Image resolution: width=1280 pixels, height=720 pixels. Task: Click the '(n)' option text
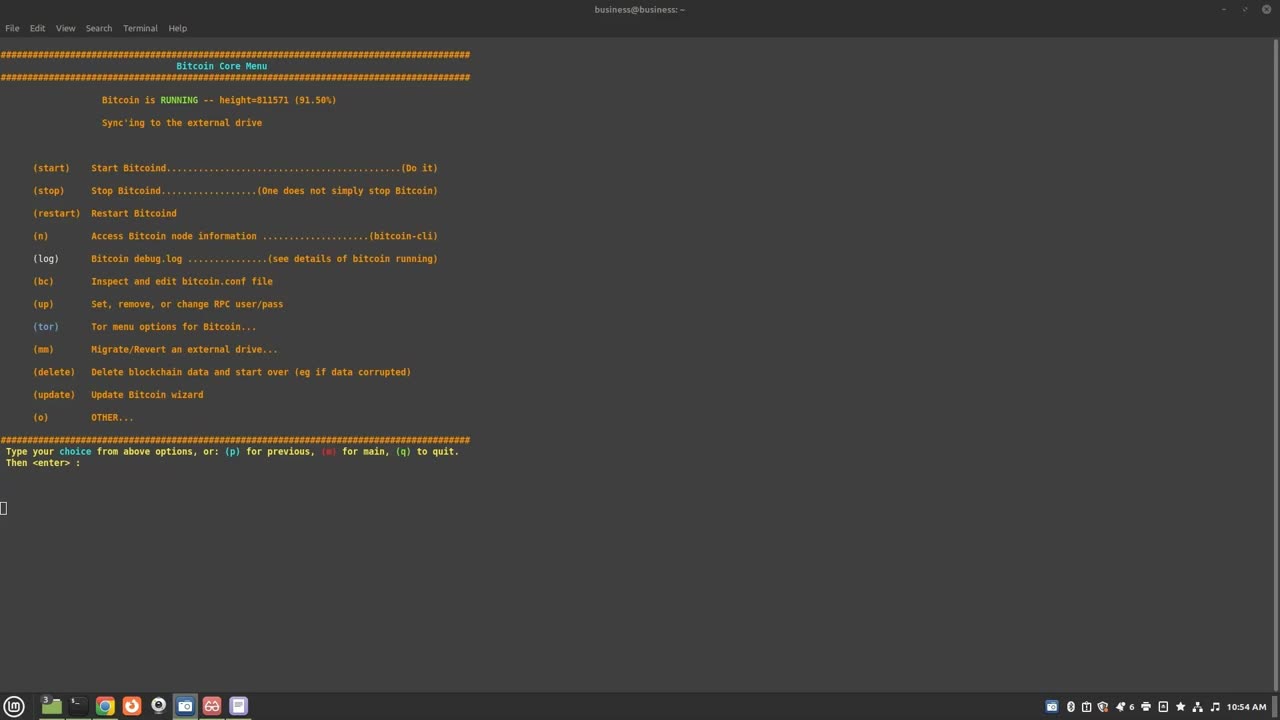(x=40, y=236)
